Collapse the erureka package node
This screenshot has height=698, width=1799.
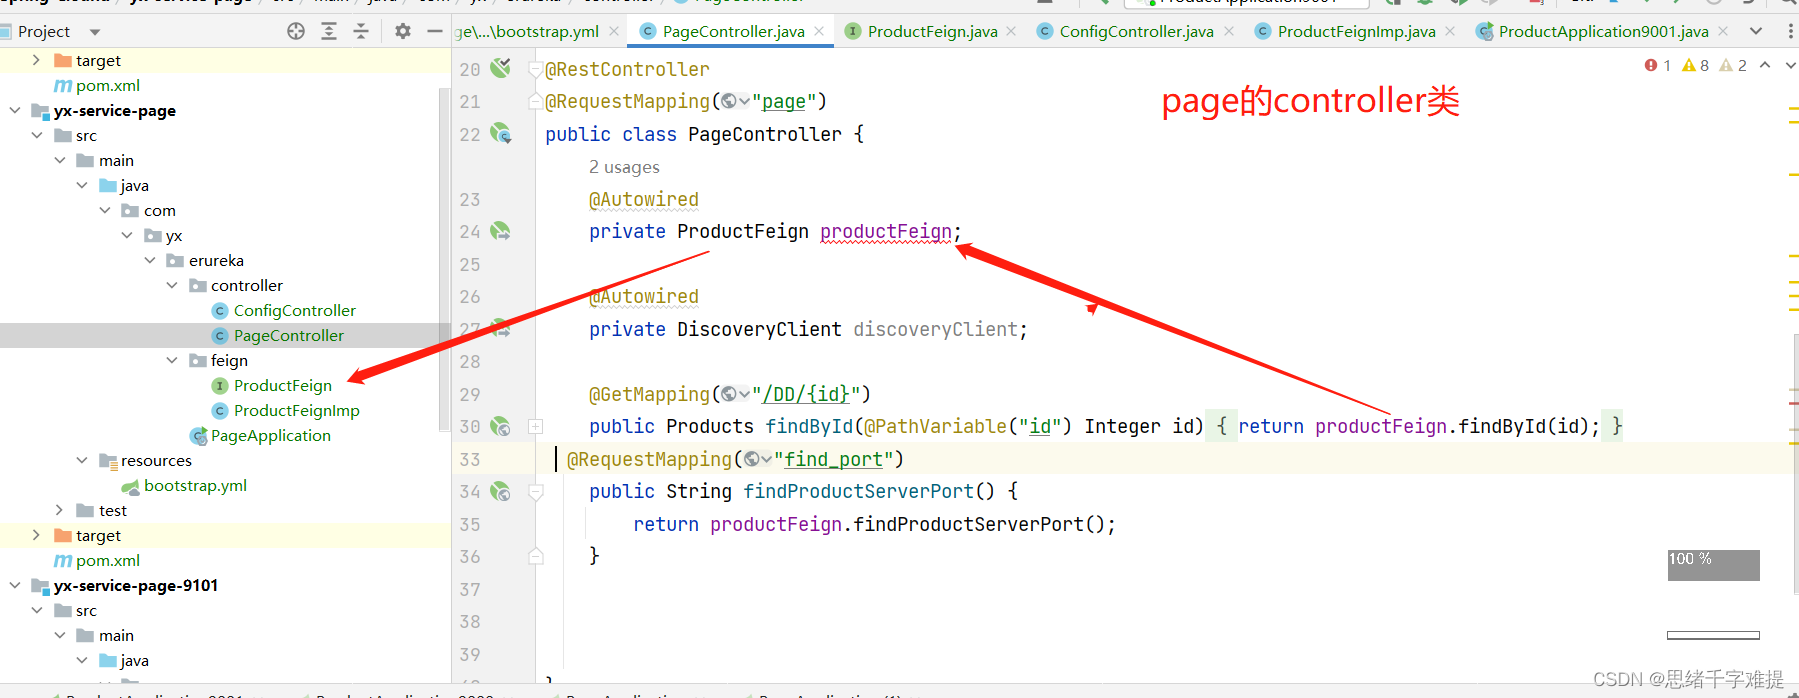(x=150, y=260)
